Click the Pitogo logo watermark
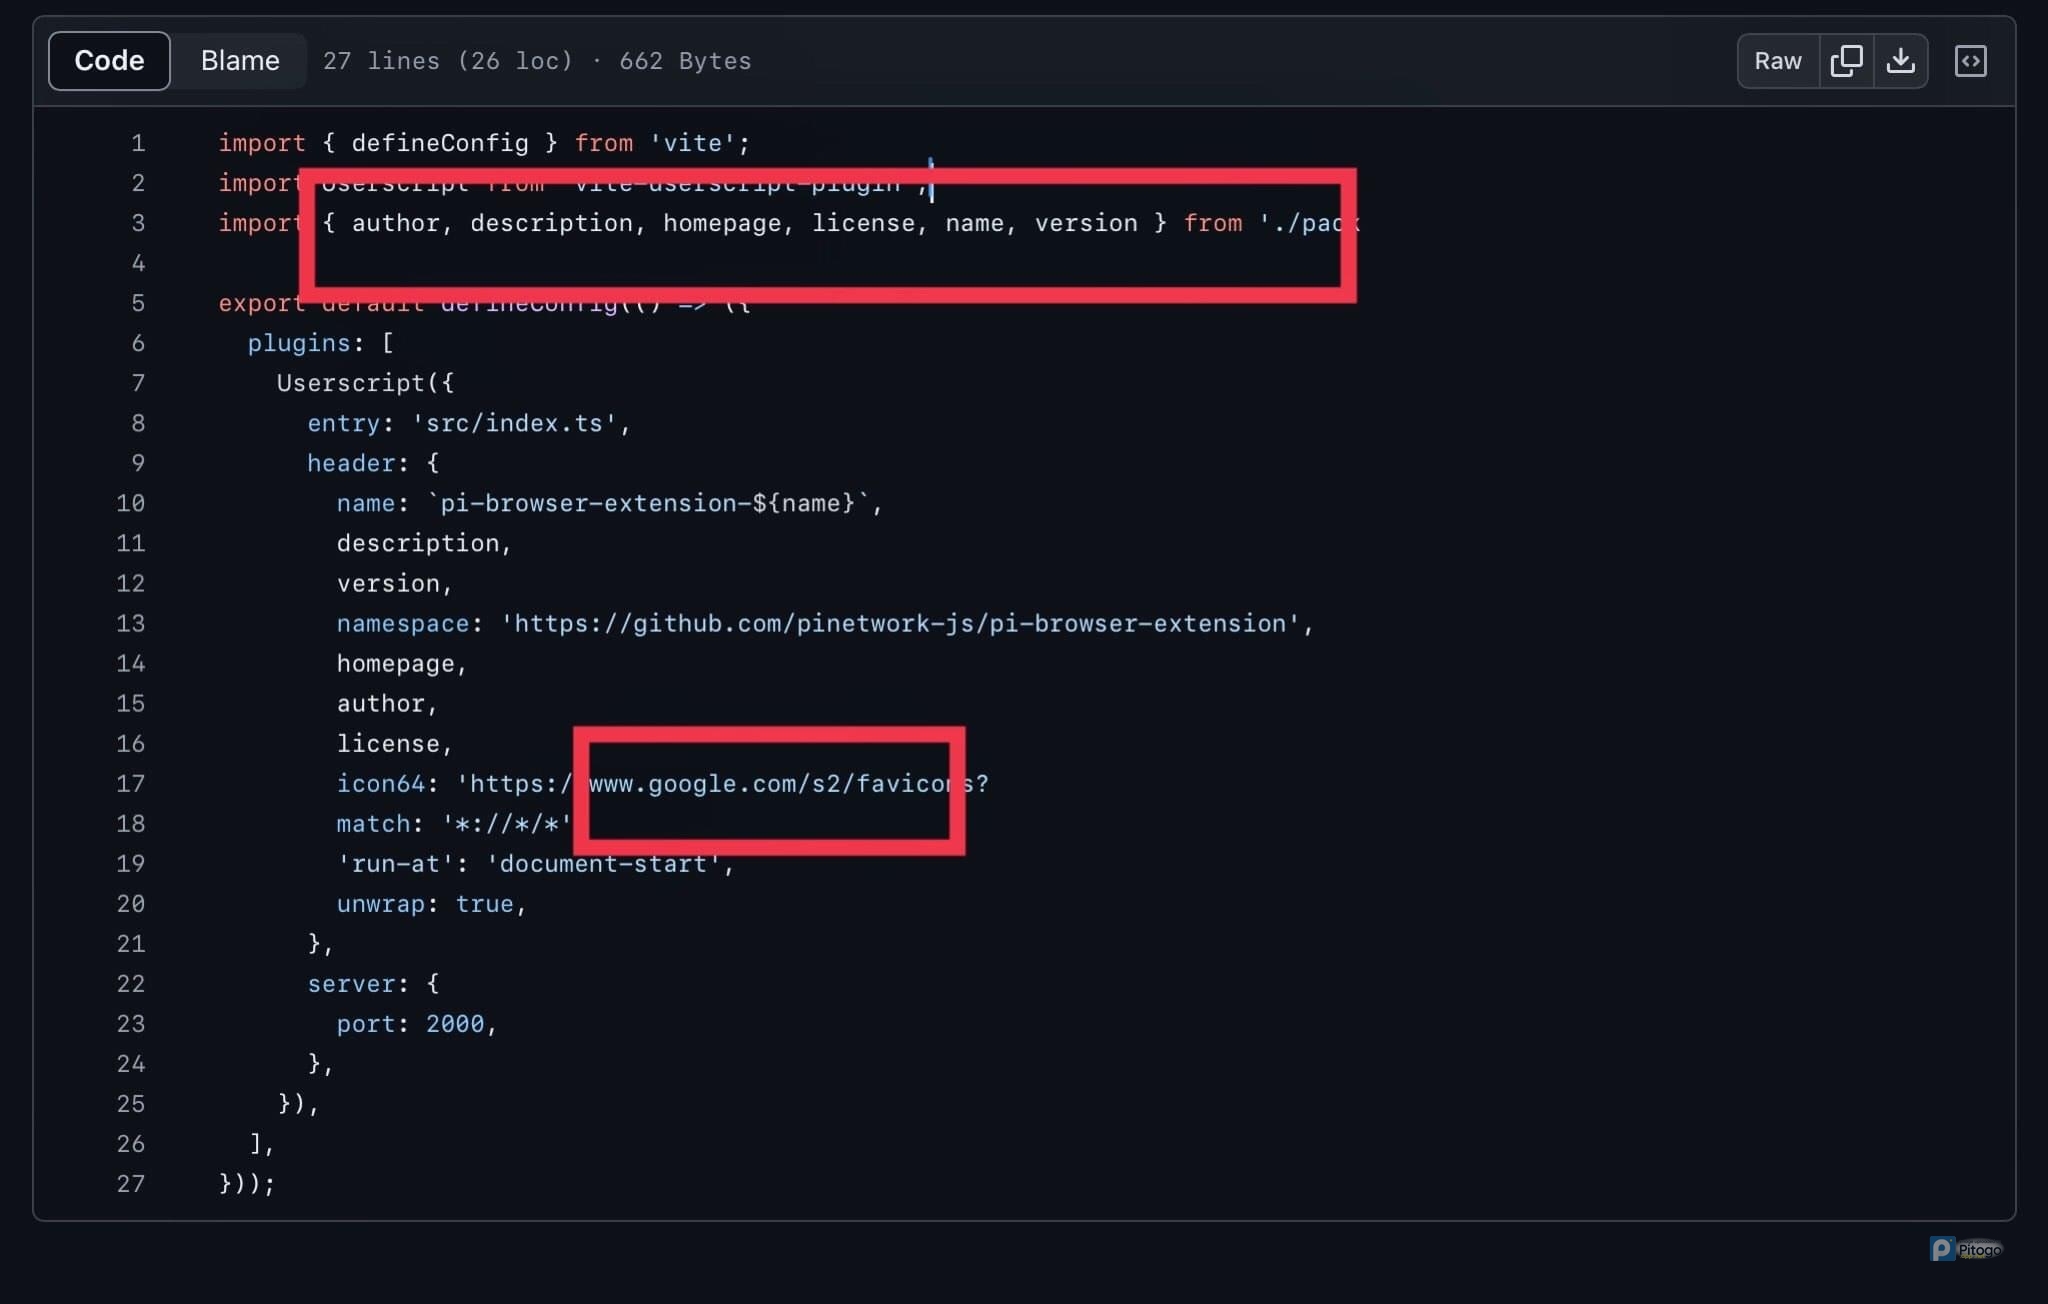 [x=1966, y=1249]
